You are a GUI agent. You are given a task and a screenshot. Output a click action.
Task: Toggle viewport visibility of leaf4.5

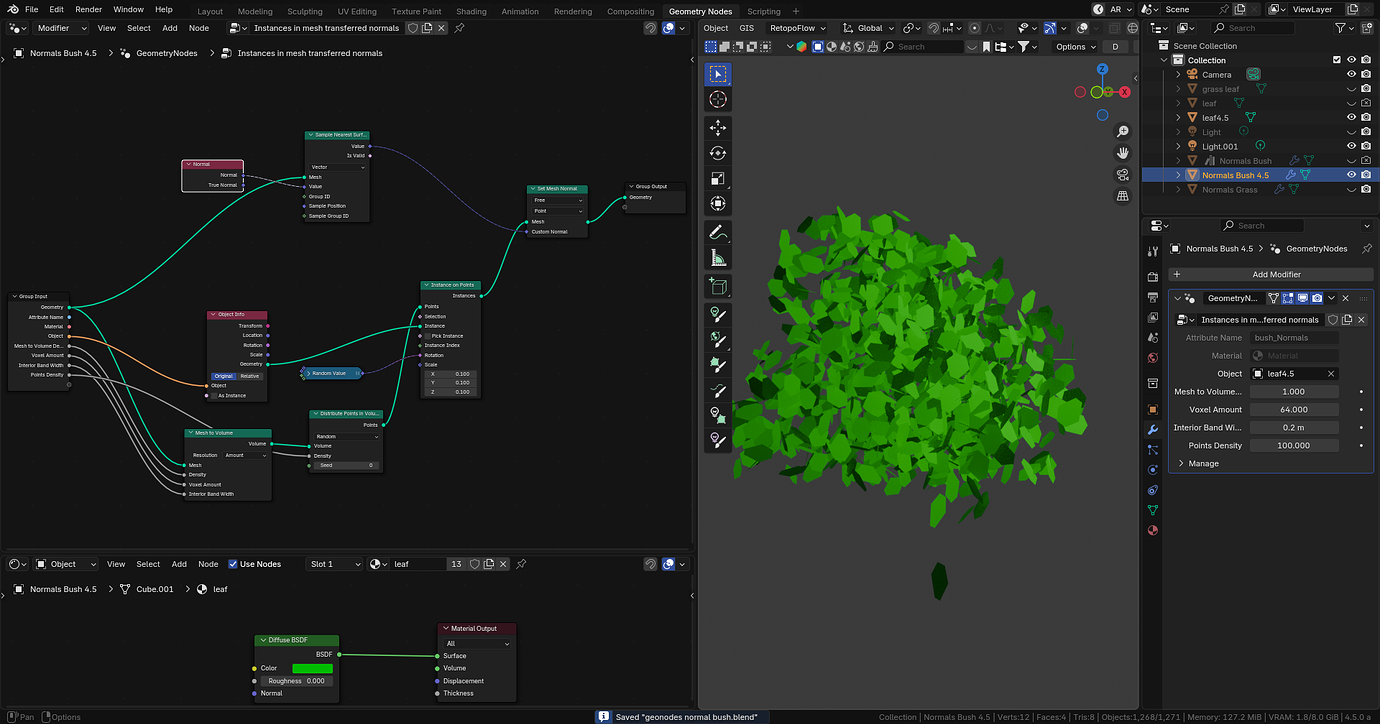1352,117
